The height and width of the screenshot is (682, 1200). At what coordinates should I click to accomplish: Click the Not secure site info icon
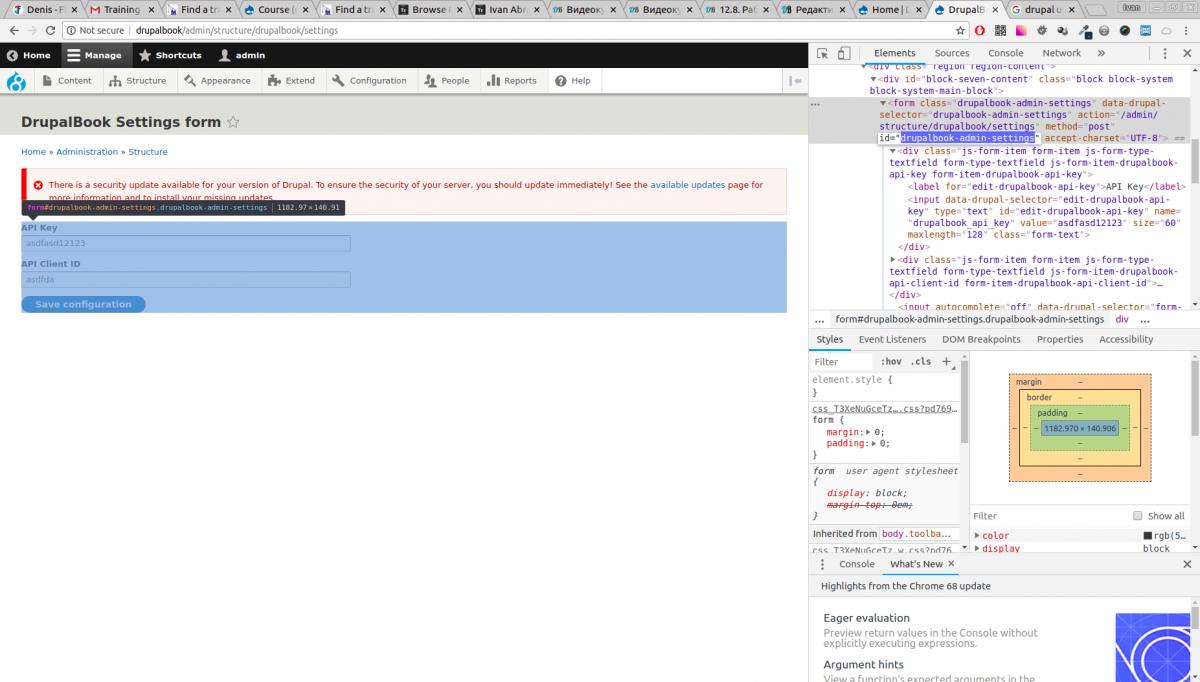click(72, 30)
